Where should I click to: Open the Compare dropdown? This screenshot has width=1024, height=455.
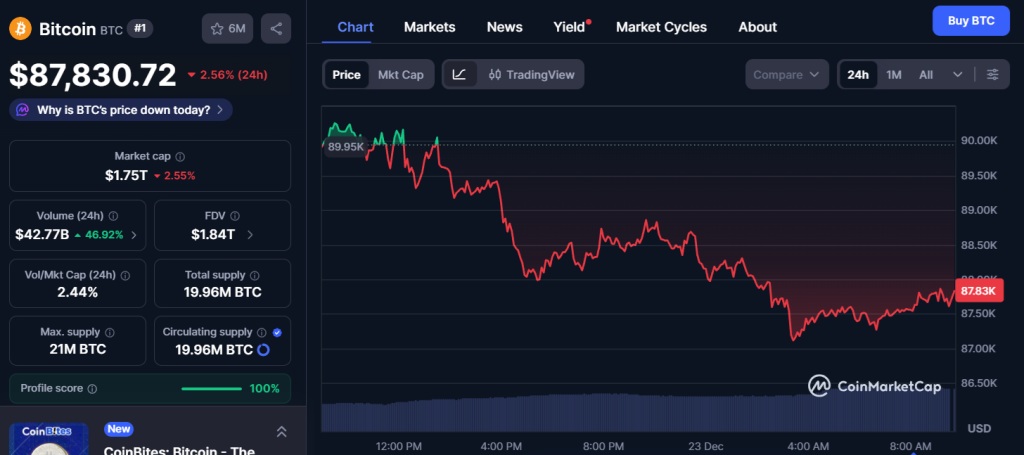[x=787, y=74]
